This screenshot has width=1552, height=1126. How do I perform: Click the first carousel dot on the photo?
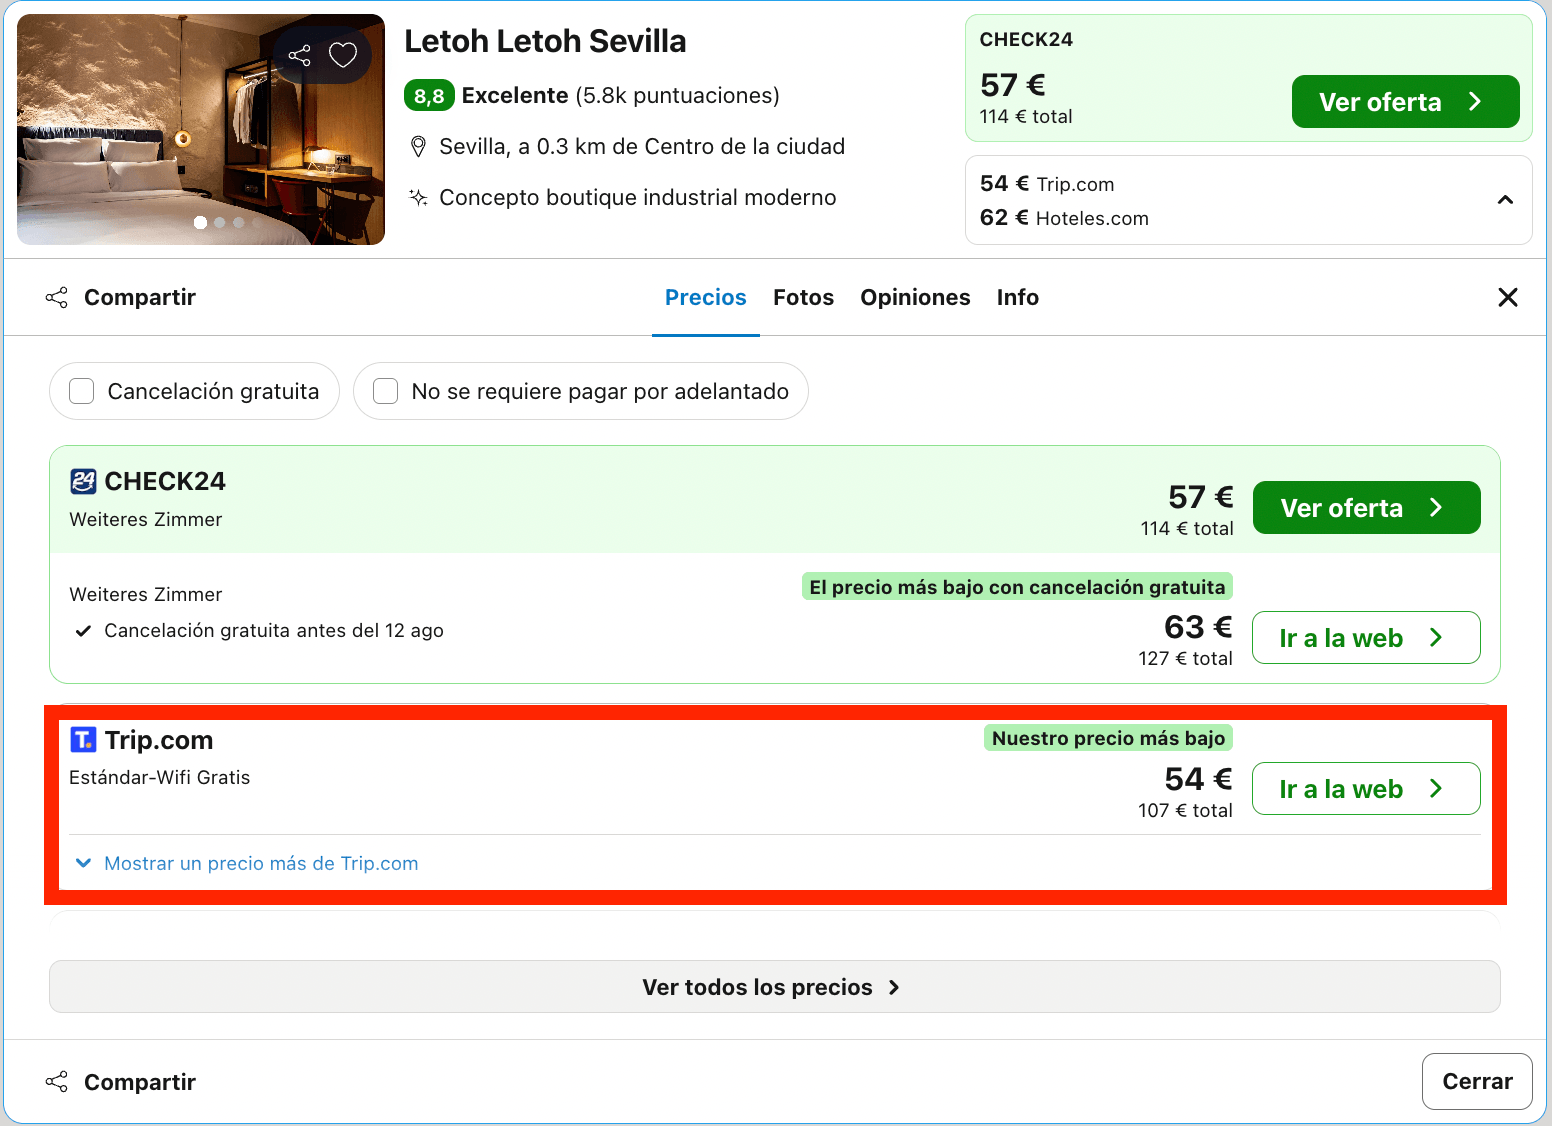(200, 222)
